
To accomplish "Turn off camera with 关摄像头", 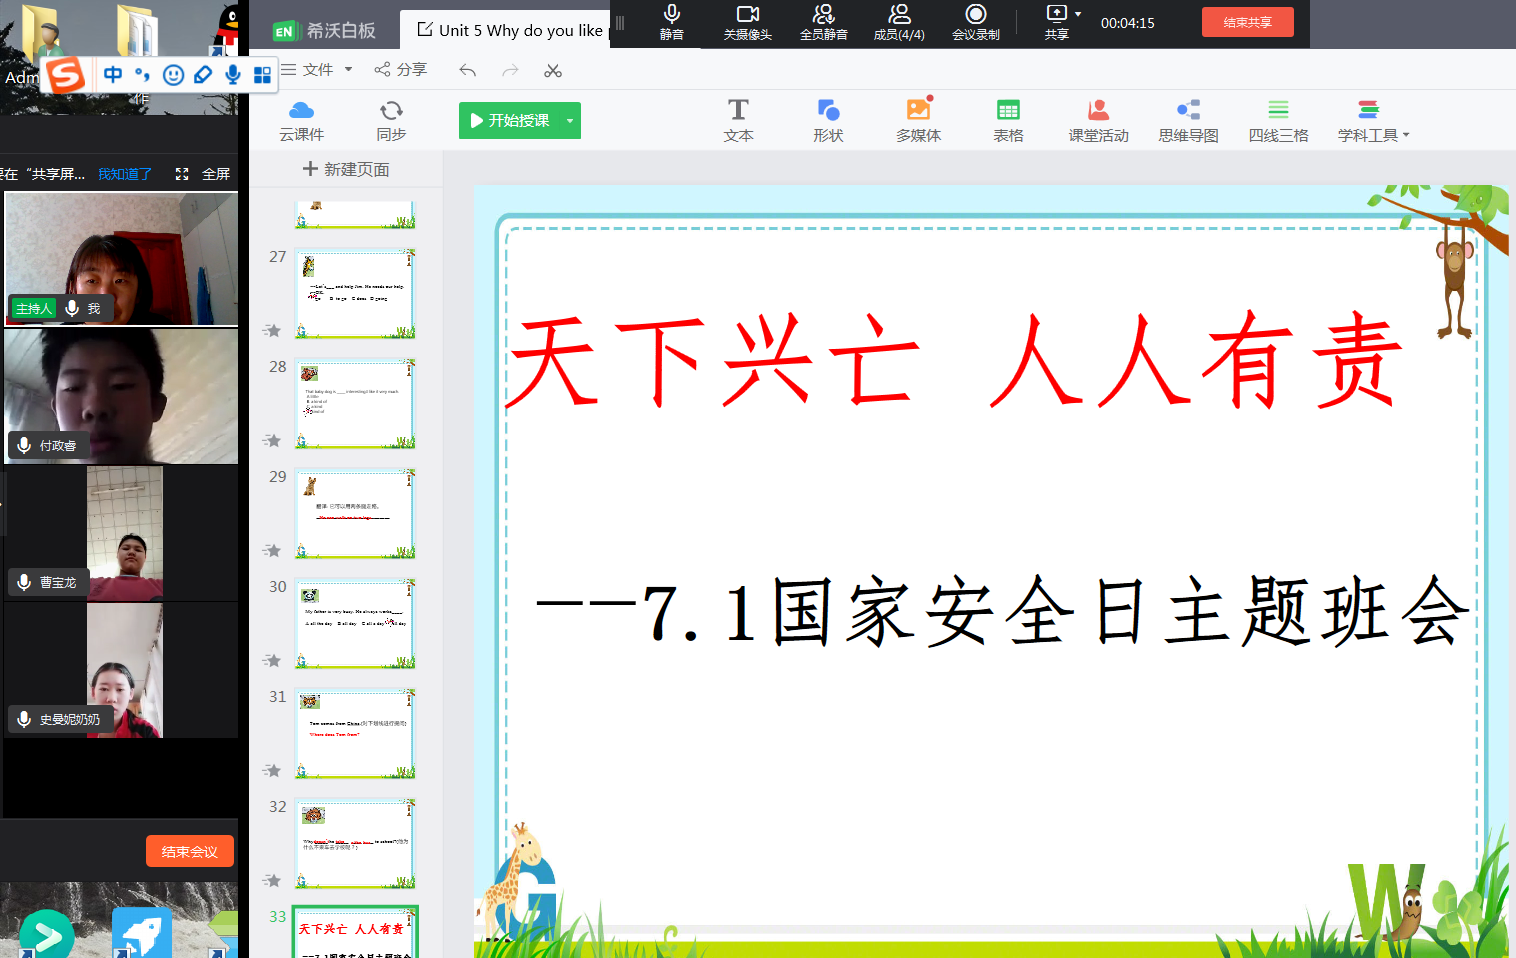I will [747, 21].
